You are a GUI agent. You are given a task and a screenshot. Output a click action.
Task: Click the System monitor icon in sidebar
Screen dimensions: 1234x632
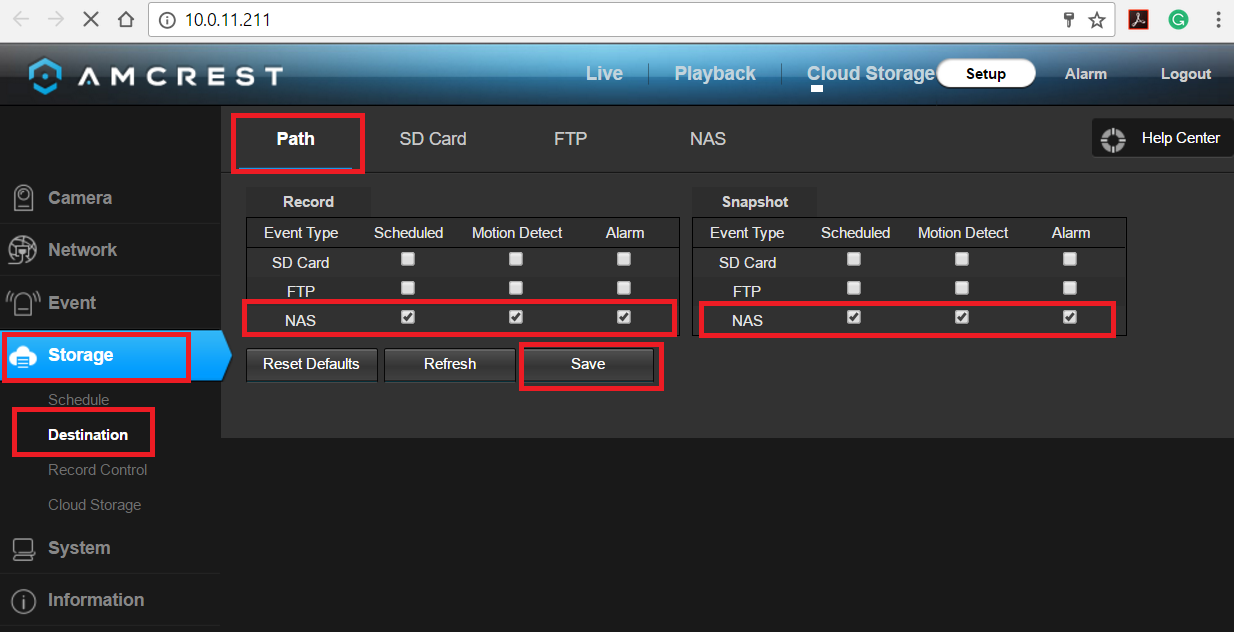(23, 548)
